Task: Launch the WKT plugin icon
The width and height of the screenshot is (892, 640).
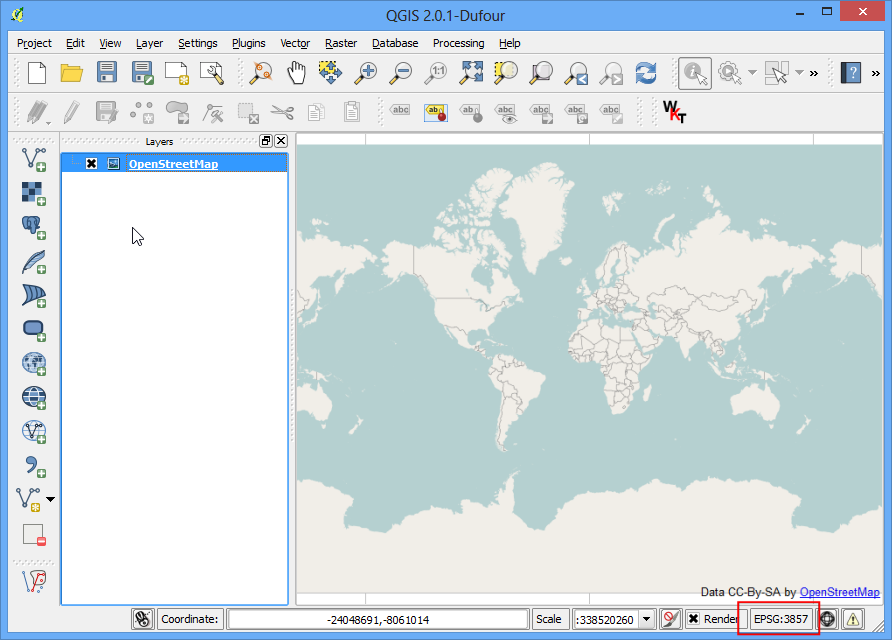Action: pyautogui.click(x=675, y=112)
